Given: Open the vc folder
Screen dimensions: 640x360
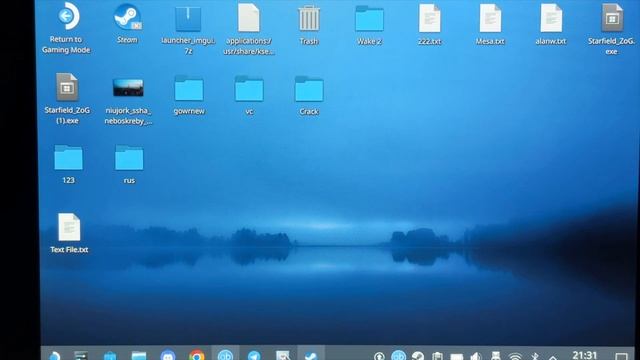Looking at the screenshot, I should point(249,95).
